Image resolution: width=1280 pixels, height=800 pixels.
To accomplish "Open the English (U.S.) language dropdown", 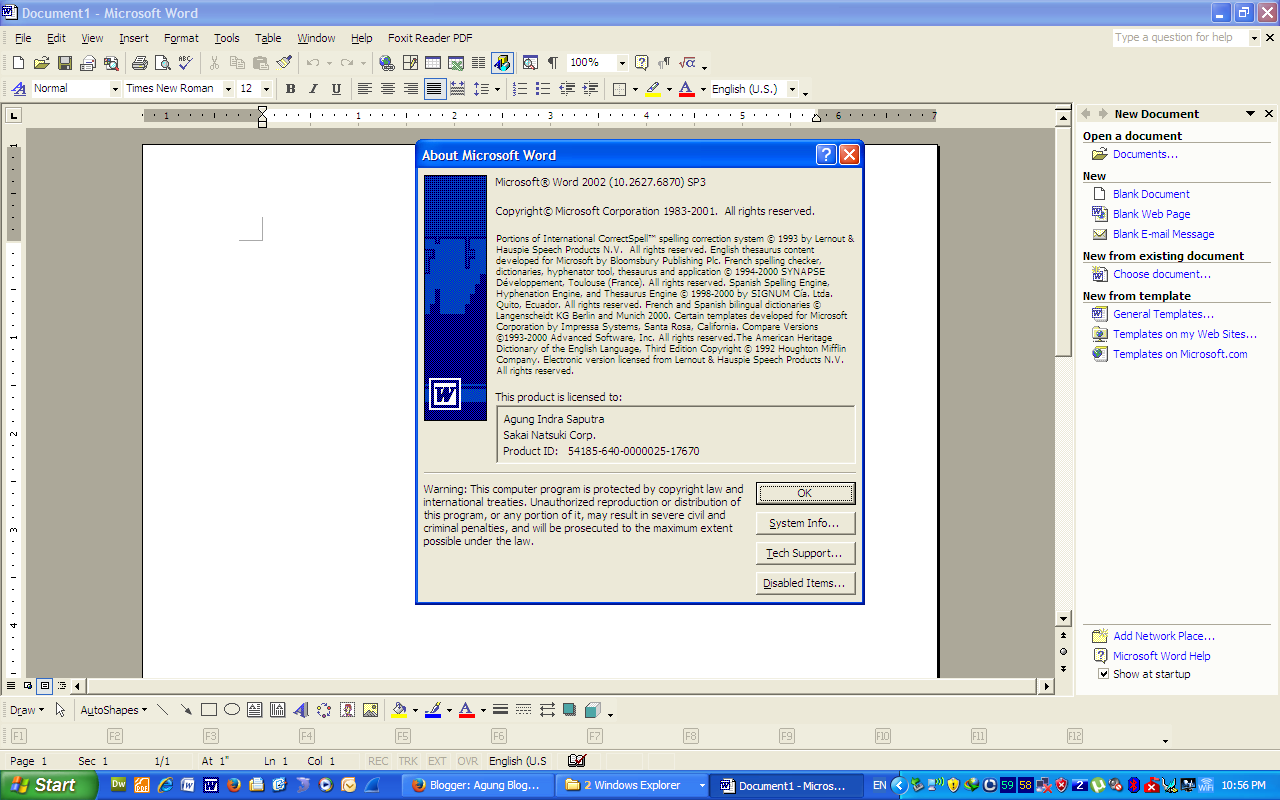I will coord(792,89).
